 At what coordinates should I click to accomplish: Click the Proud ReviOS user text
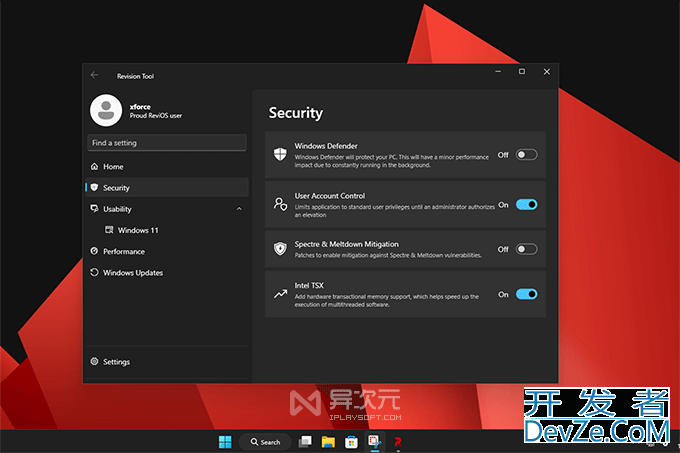click(x=156, y=116)
